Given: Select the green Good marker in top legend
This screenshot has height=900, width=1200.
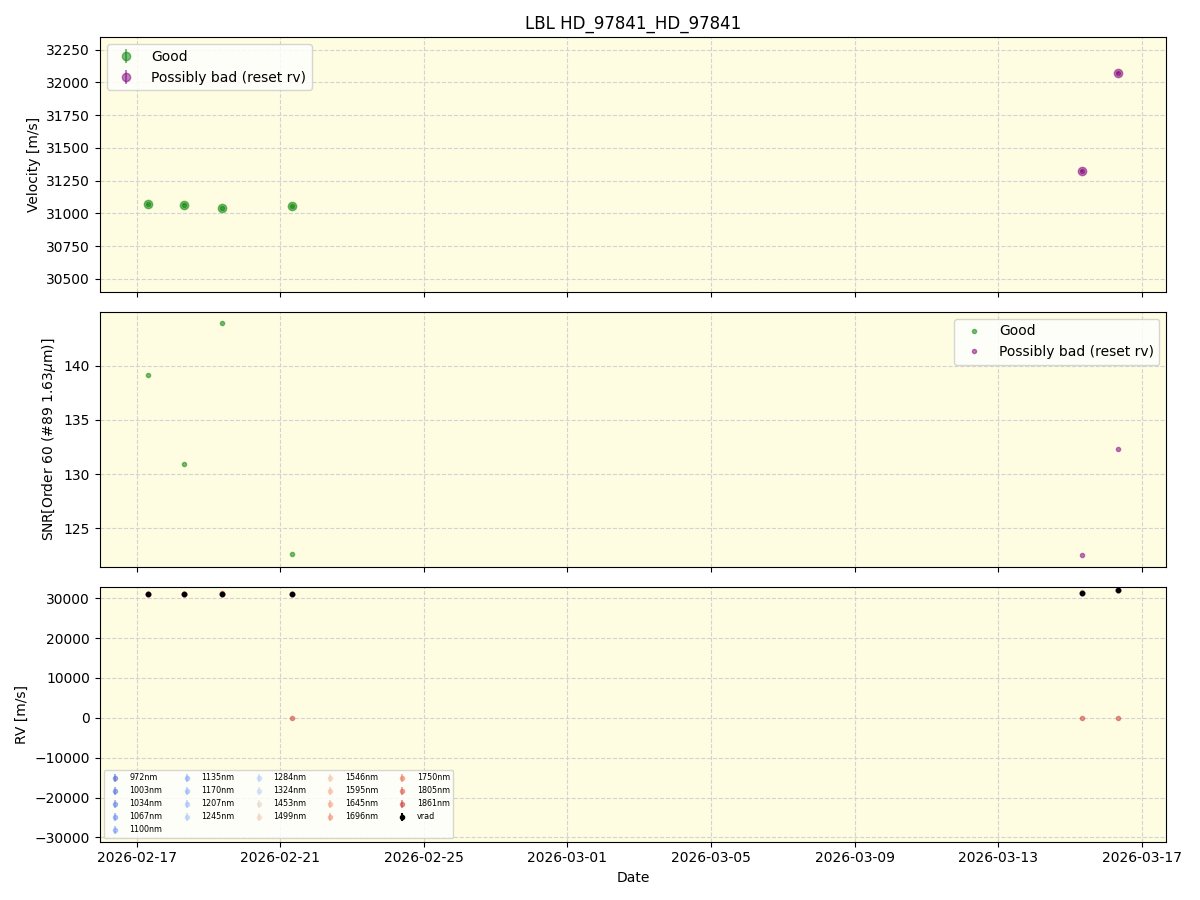Looking at the screenshot, I should coord(125,56).
